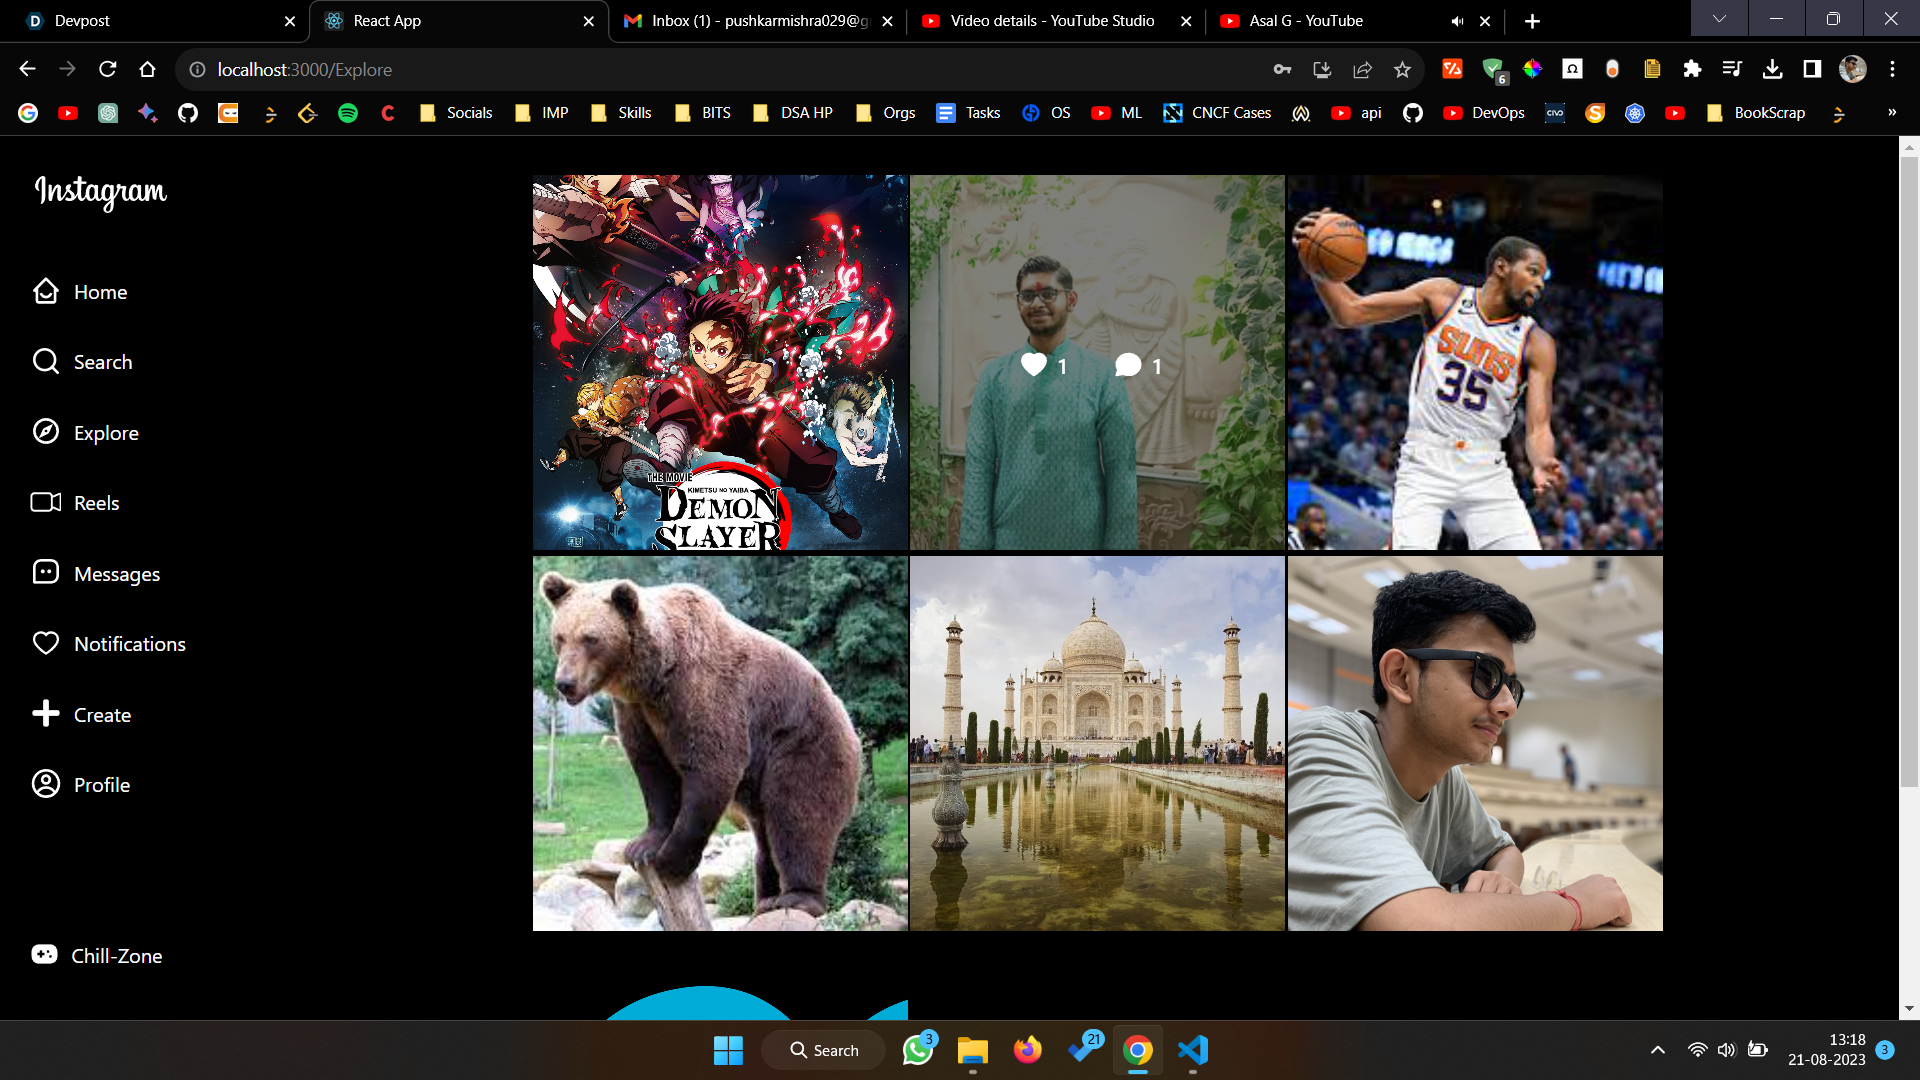The image size is (1920, 1080).
Task: Open the Taj Mahal post thumbnail
Action: point(1097,743)
